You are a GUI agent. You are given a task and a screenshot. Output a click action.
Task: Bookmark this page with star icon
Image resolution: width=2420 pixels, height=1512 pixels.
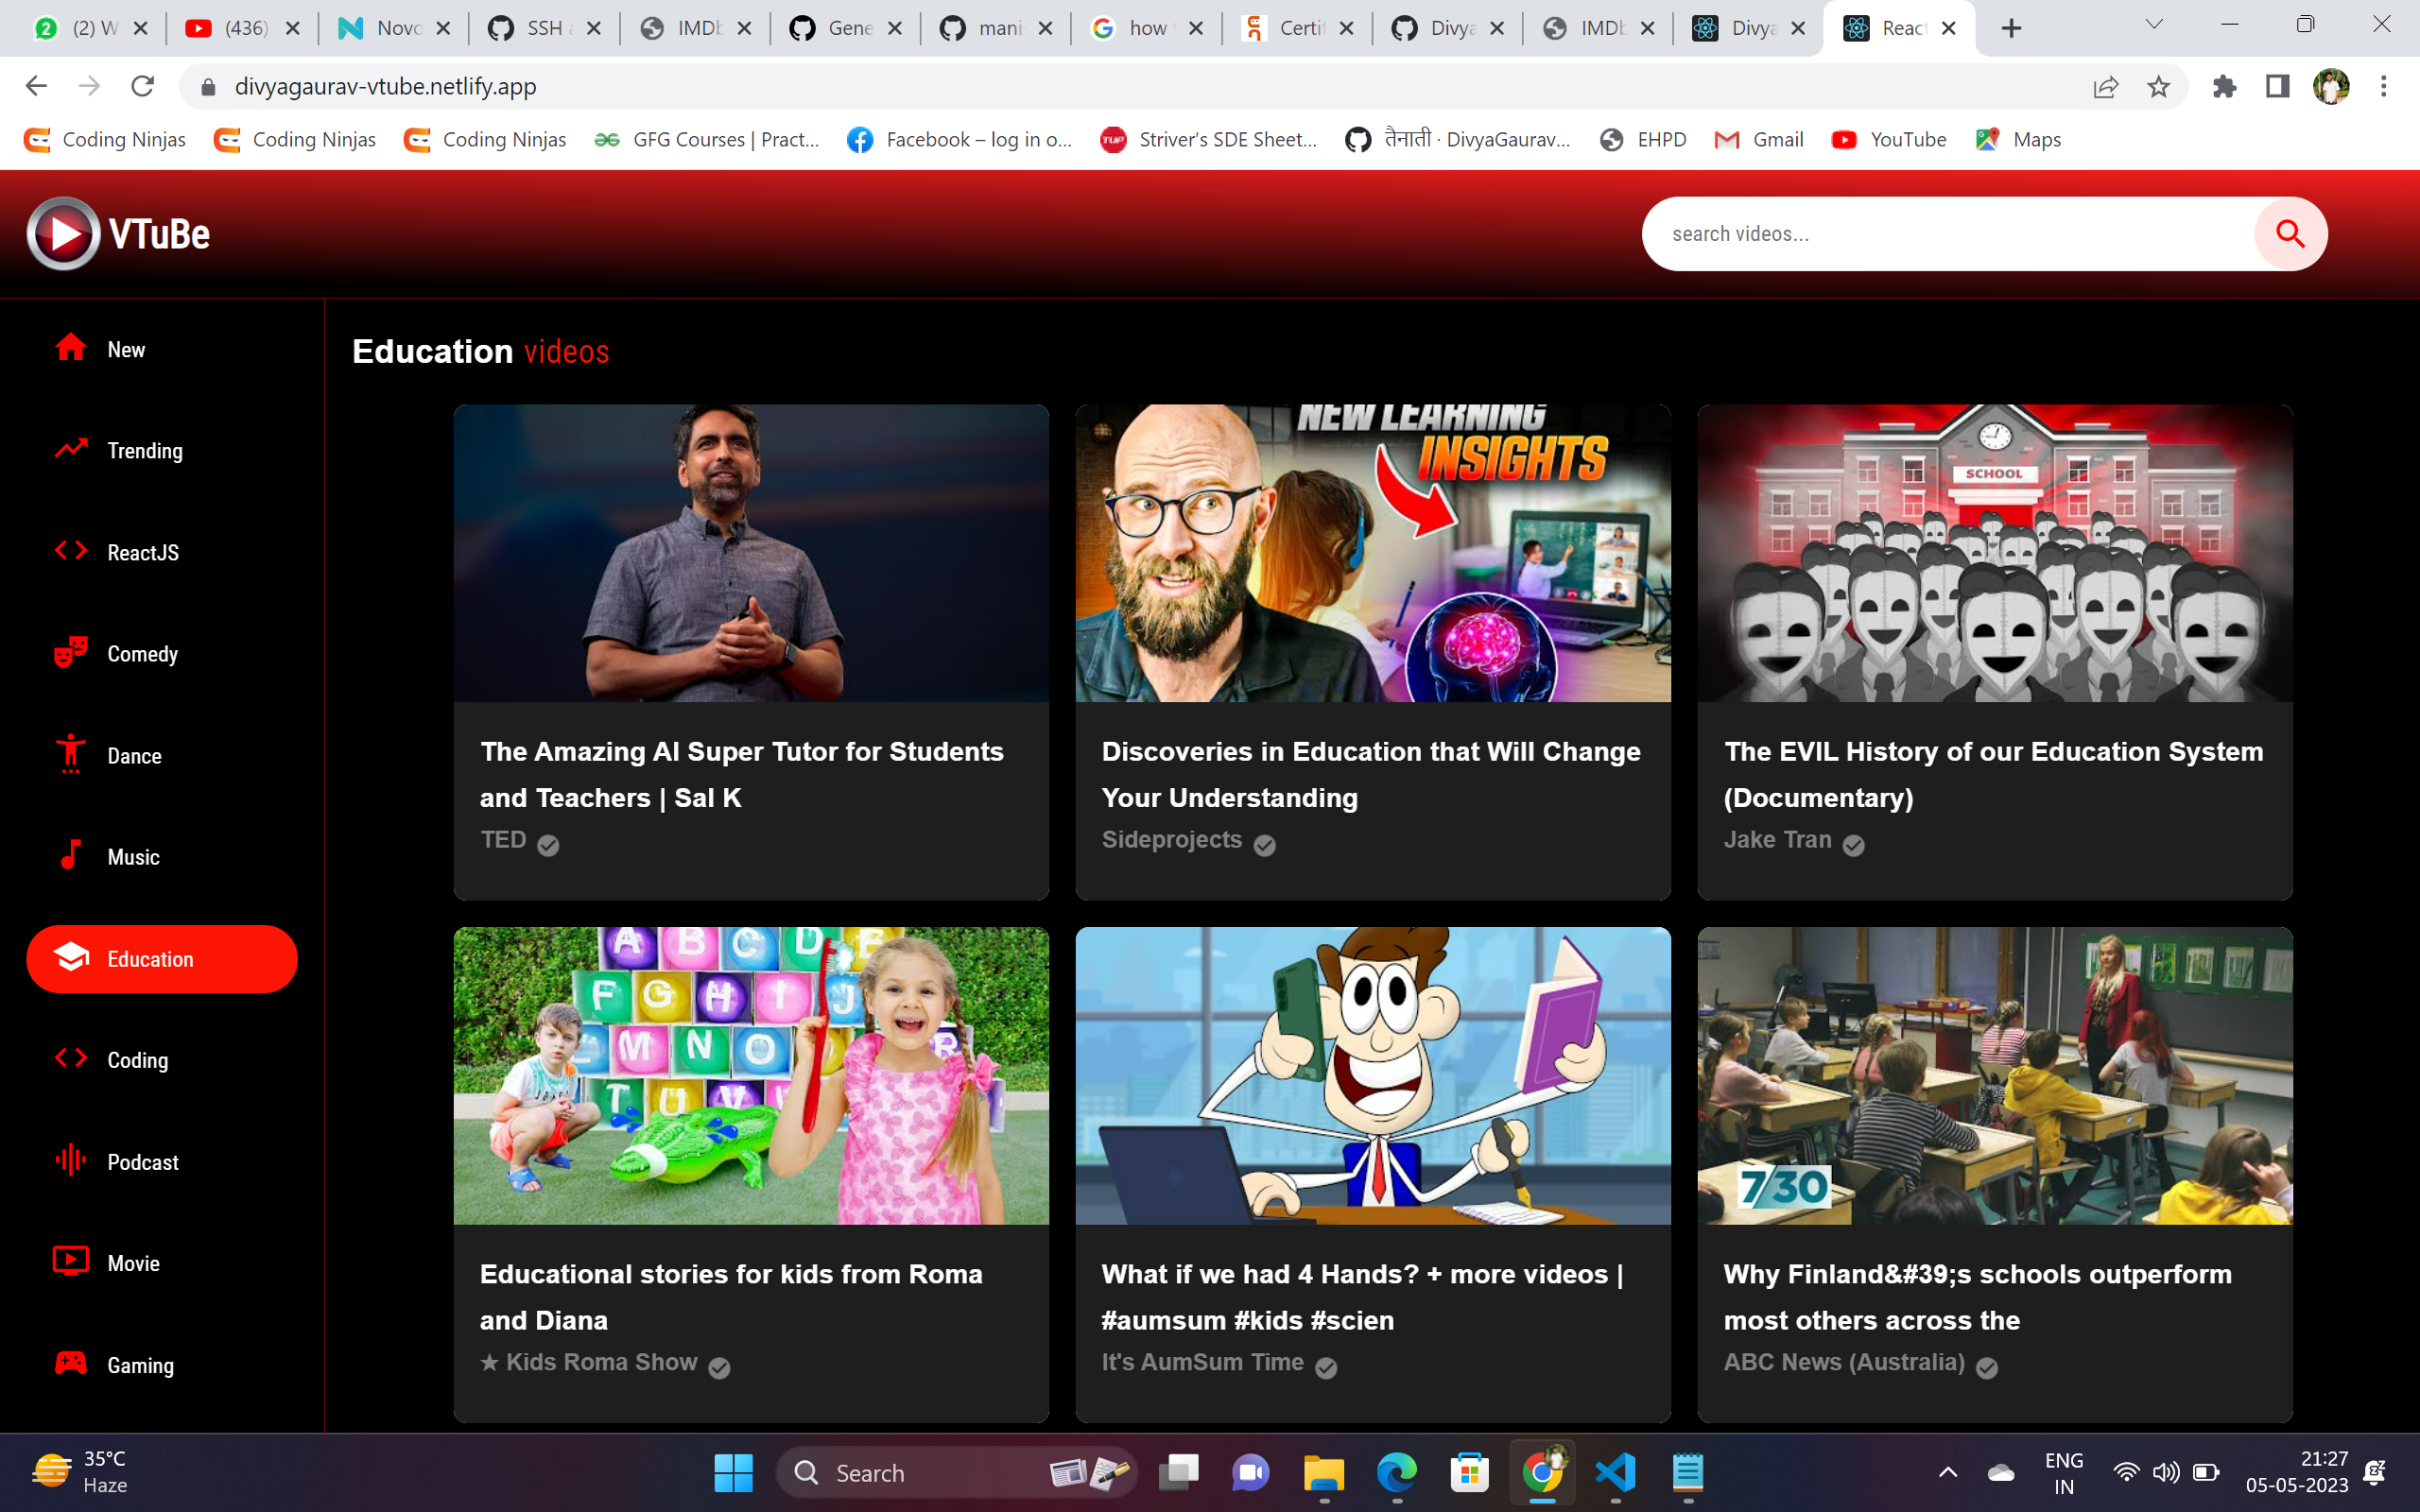[2158, 87]
